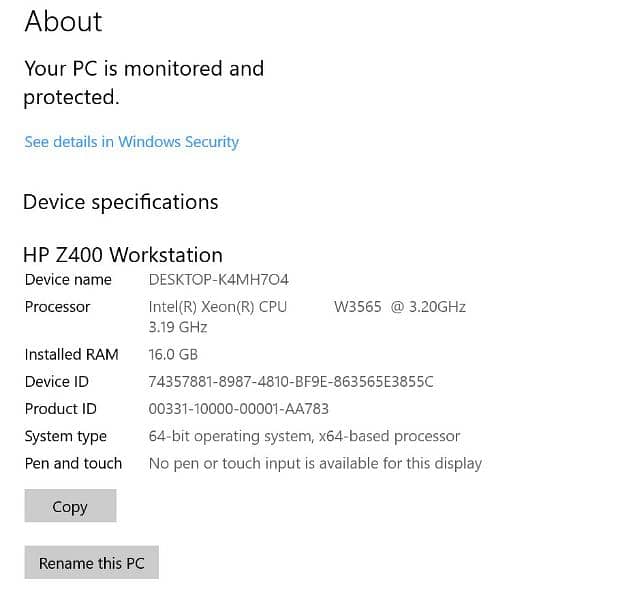Click the Device specifications heading

point(121,202)
